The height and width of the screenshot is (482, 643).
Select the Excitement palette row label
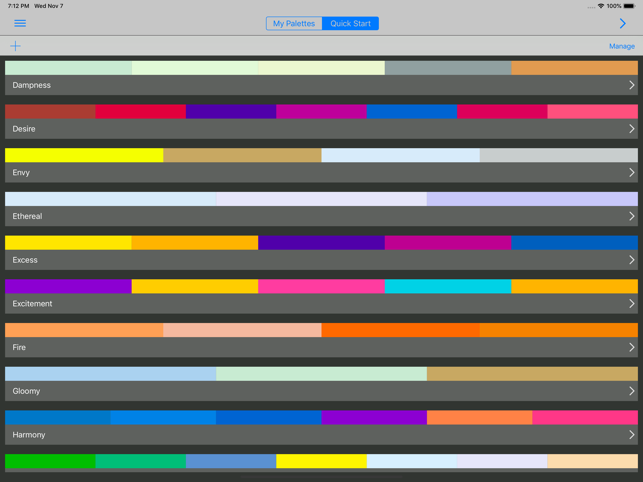click(32, 304)
